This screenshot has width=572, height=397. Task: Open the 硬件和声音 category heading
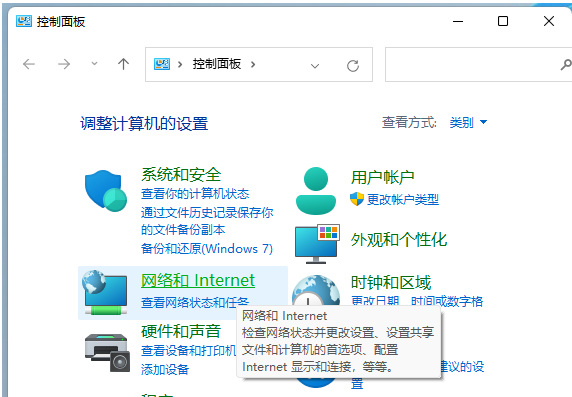coord(181,331)
